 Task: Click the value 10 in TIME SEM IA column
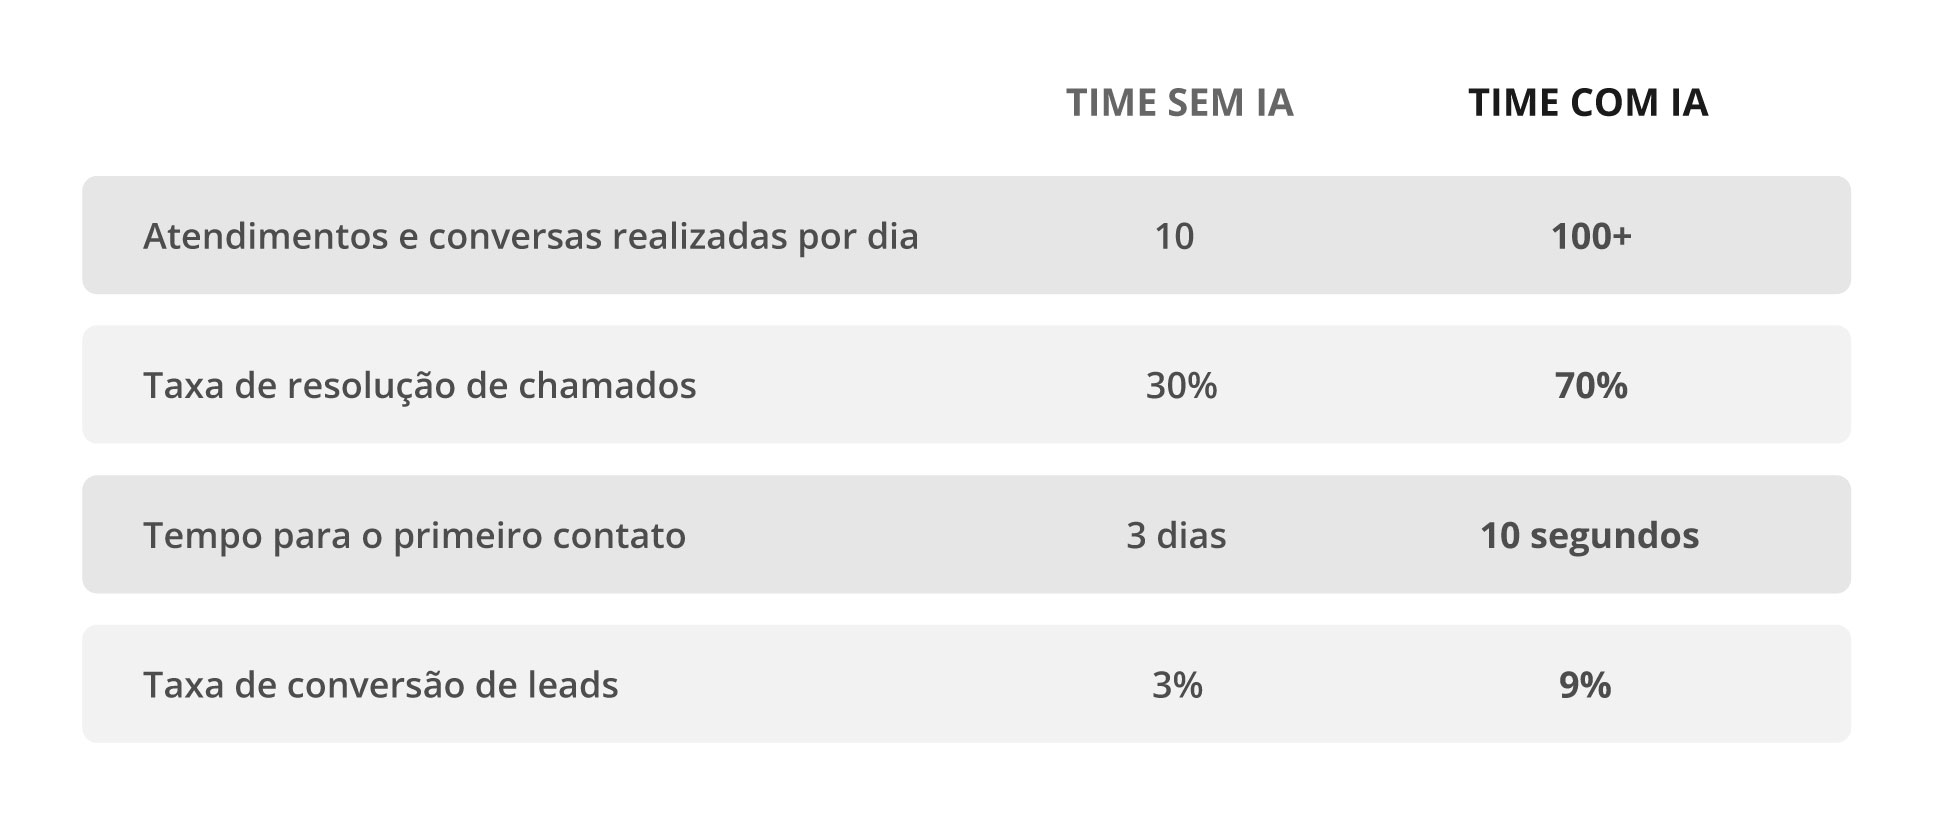pyautogui.click(x=1174, y=236)
